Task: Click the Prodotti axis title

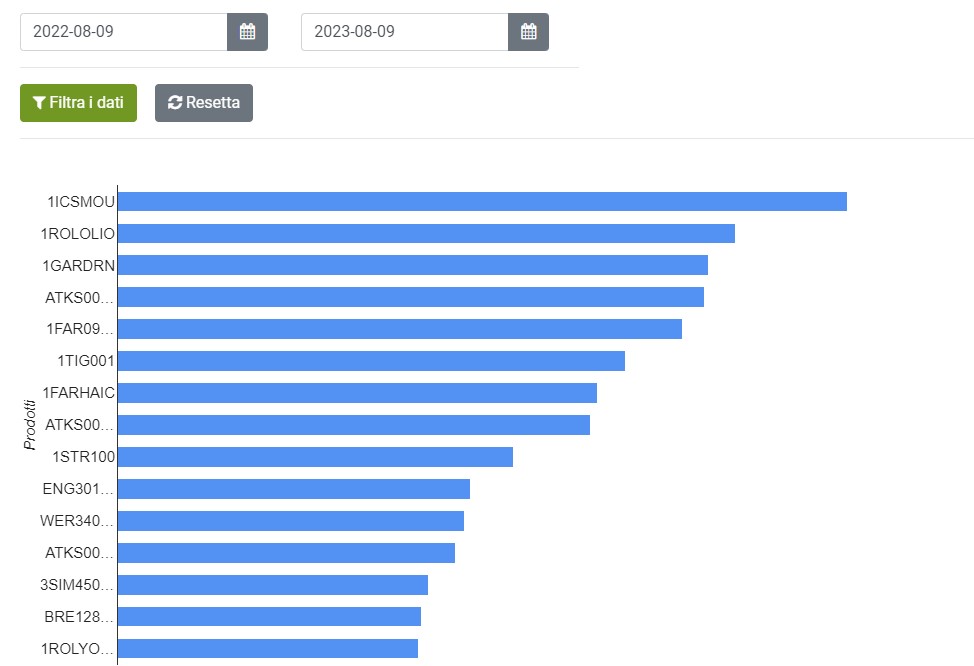Action: point(28,424)
